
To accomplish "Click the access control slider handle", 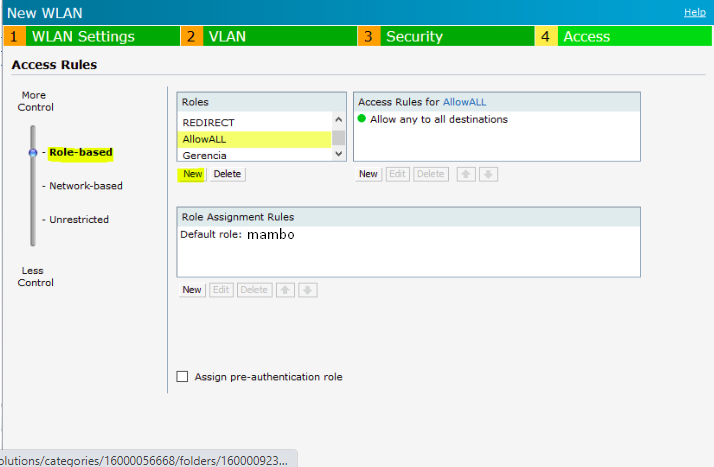I will coord(32,153).
